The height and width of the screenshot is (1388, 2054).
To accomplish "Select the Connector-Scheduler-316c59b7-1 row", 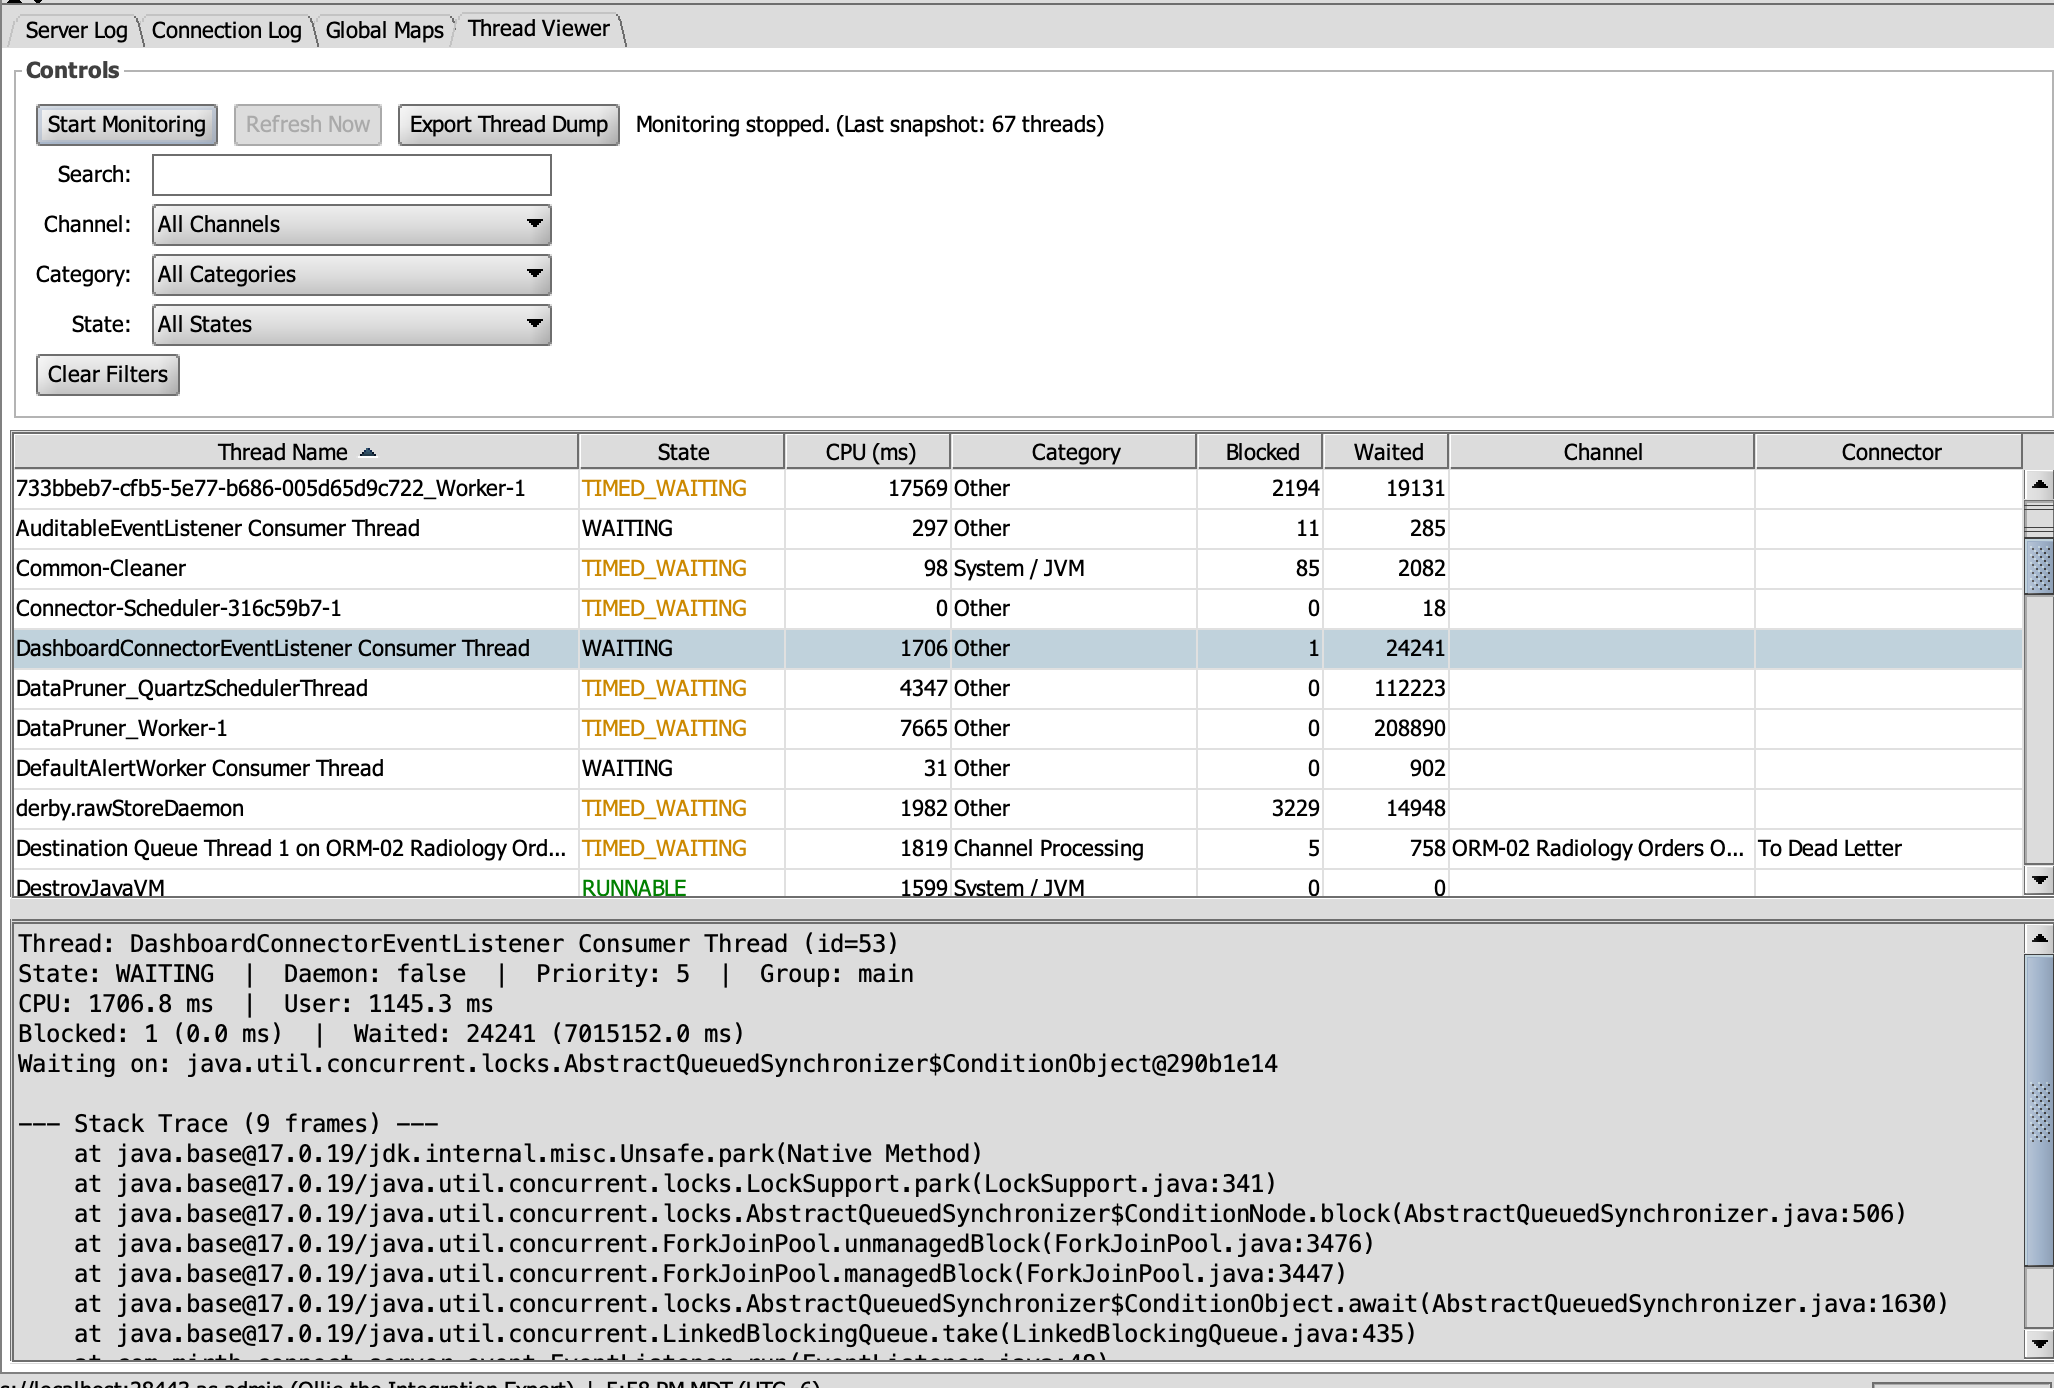I will point(1018,608).
